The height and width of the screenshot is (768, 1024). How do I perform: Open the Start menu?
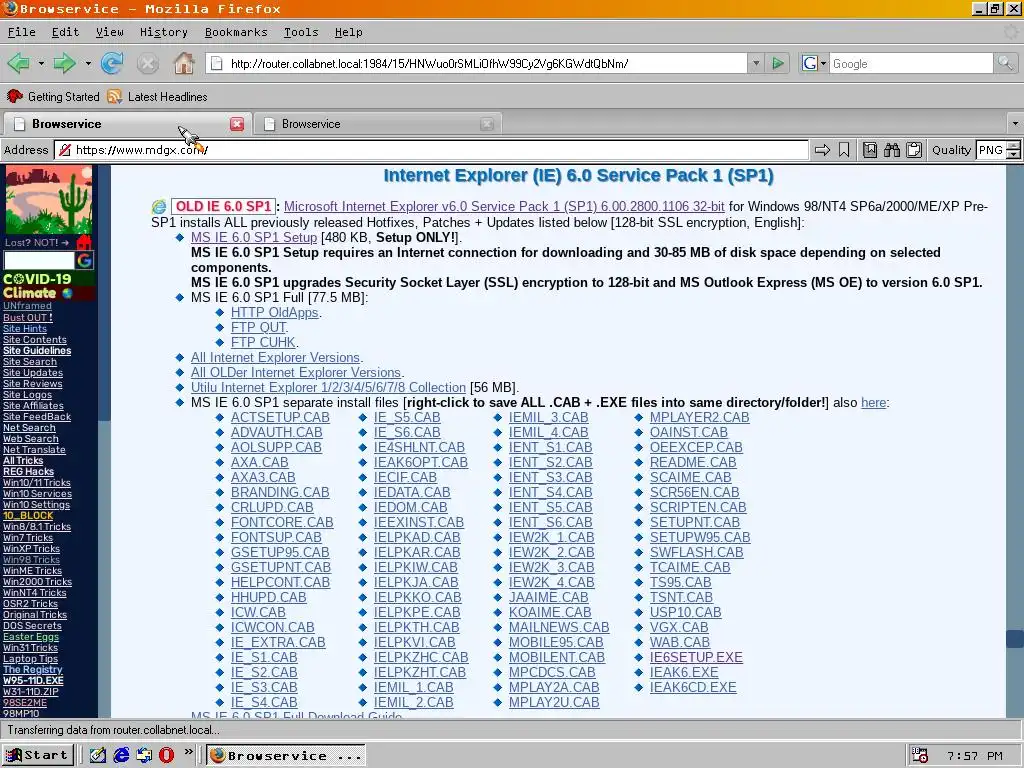point(38,755)
